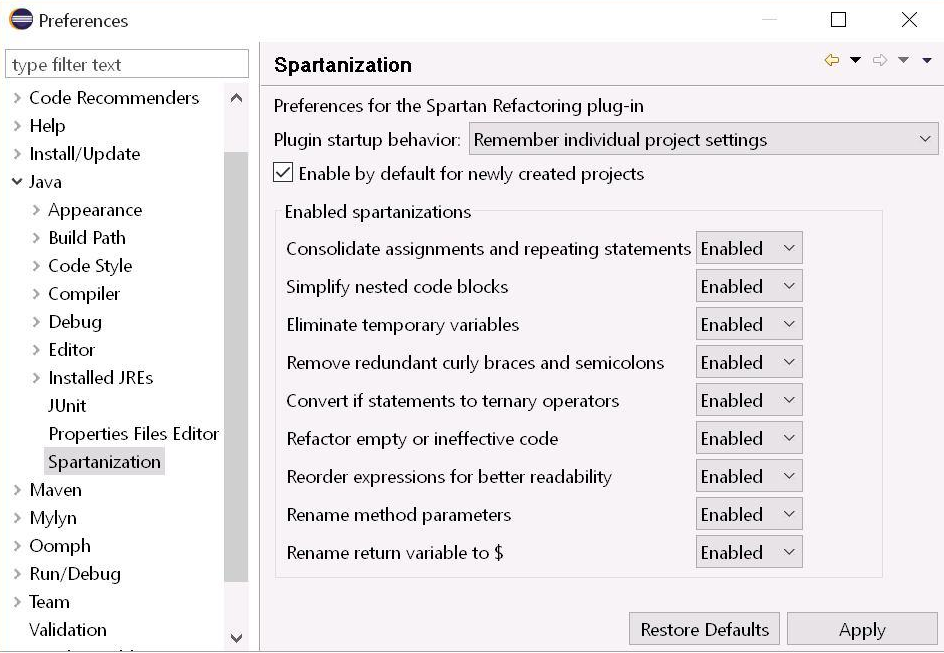Expand the Code Style node
The image size is (944, 653).
[x=36, y=266]
